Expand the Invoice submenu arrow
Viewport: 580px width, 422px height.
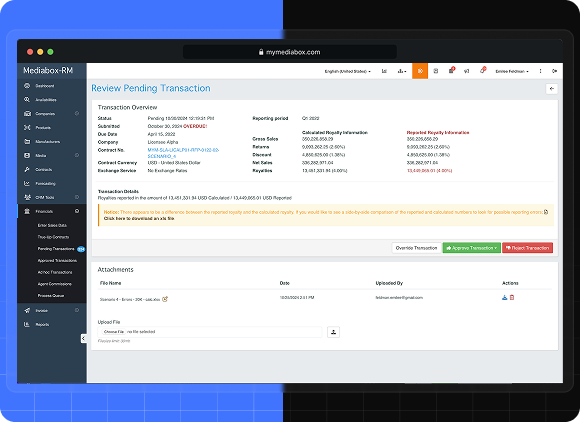point(77,310)
